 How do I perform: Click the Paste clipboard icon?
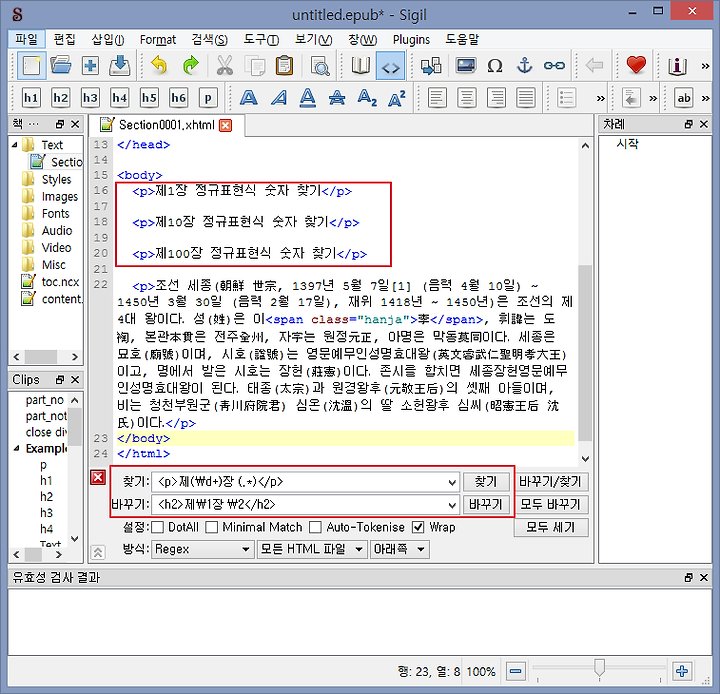[x=284, y=66]
